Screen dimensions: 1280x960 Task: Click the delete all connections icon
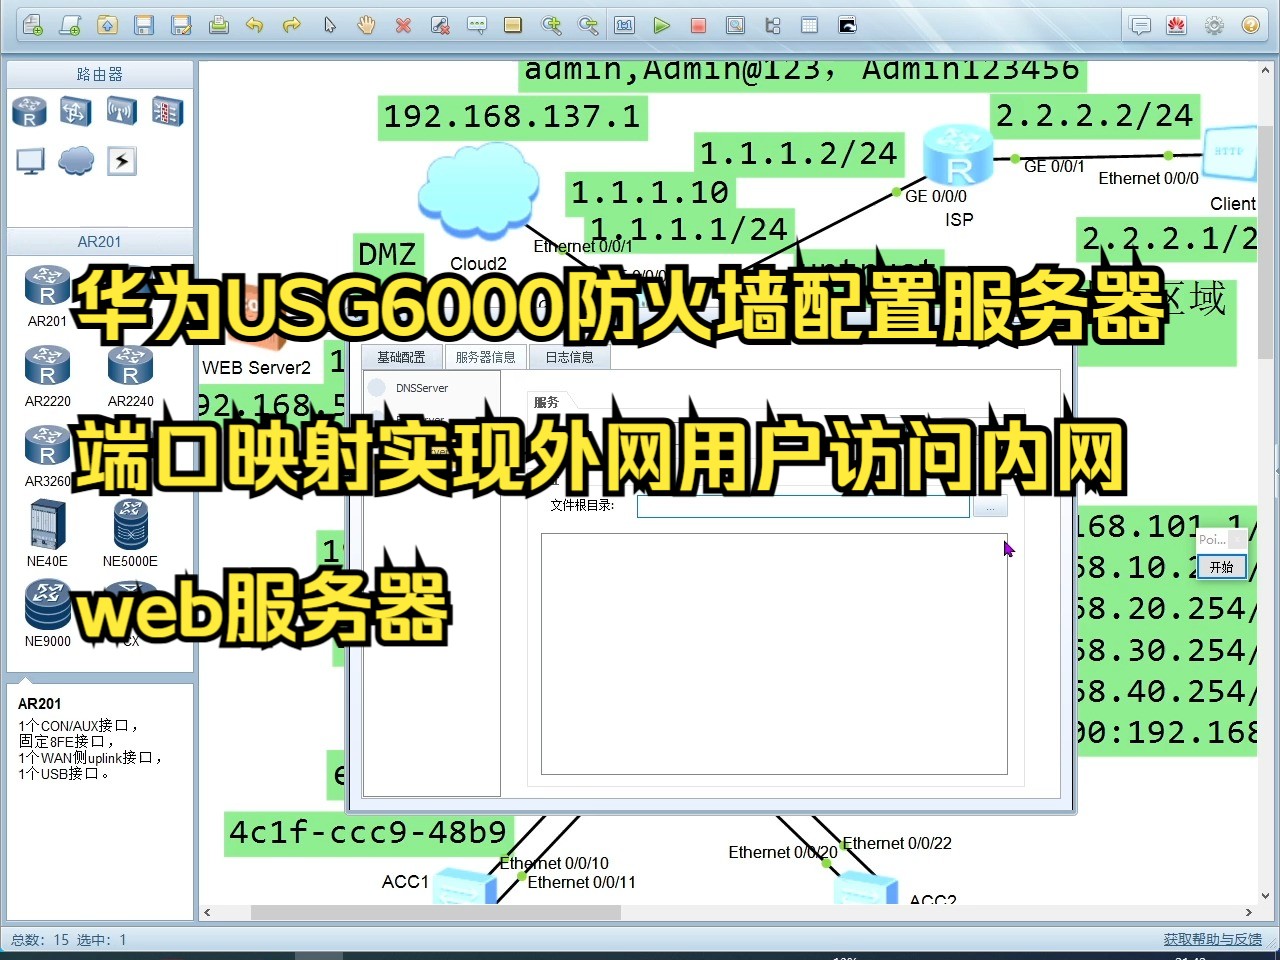pos(440,25)
